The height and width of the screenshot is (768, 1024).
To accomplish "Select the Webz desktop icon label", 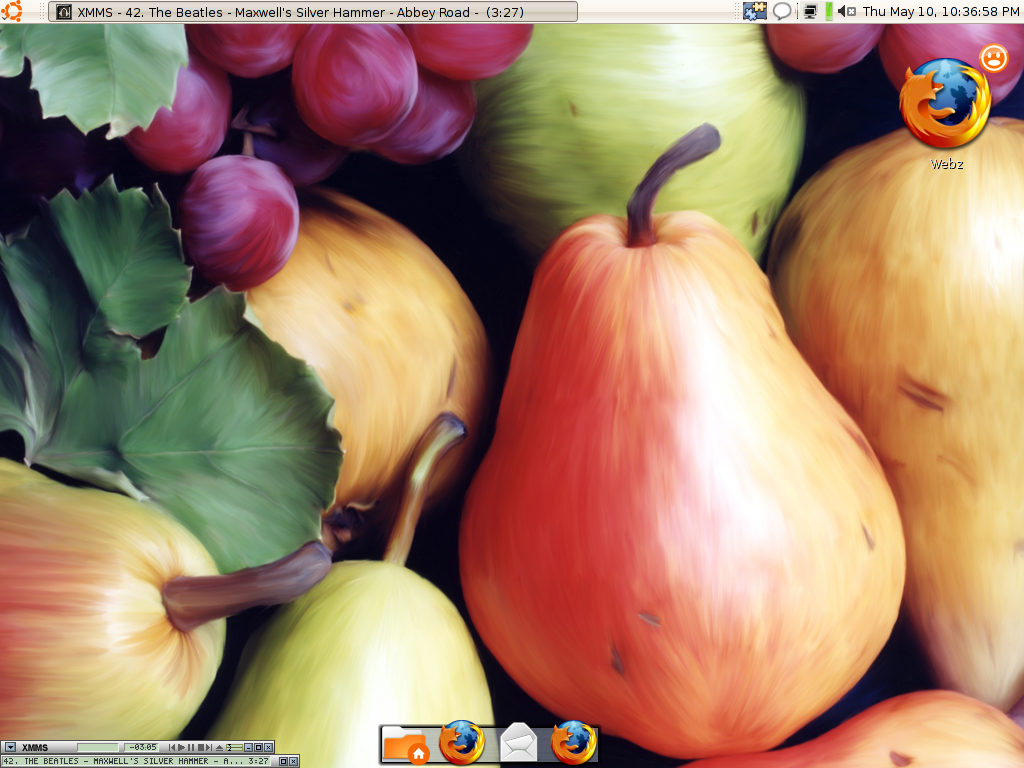I will pyautogui.click(x=946, y=164).
